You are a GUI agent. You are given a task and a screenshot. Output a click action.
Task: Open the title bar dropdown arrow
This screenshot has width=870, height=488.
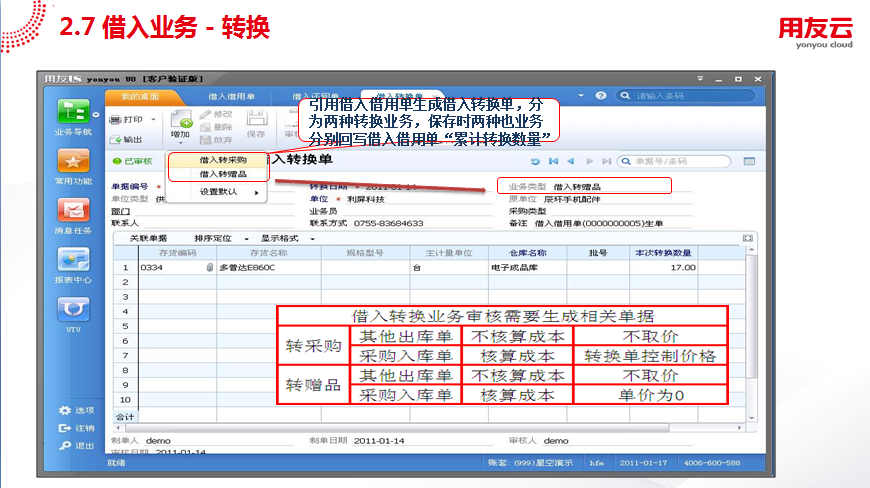click(700, 79)
